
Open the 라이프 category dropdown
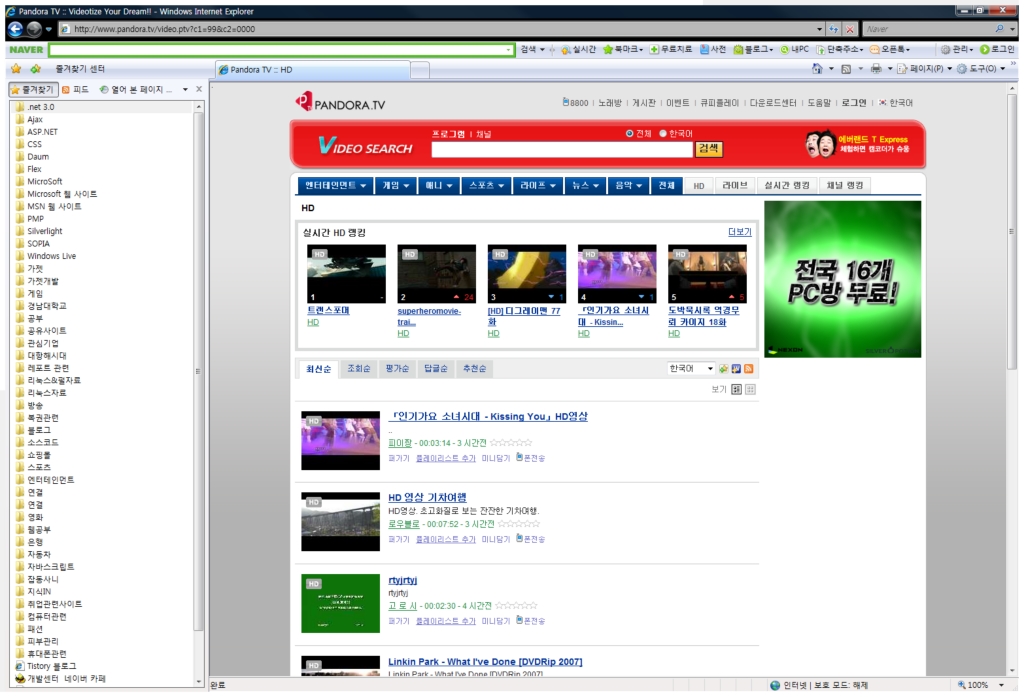click(x=537, y=186)
